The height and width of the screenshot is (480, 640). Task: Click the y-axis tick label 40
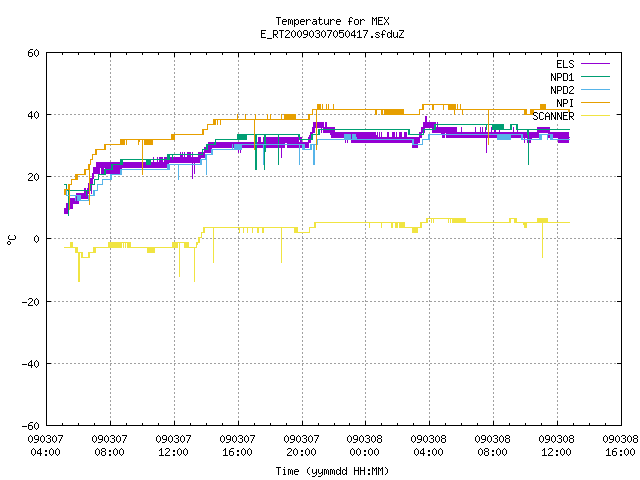click(33, 115)
